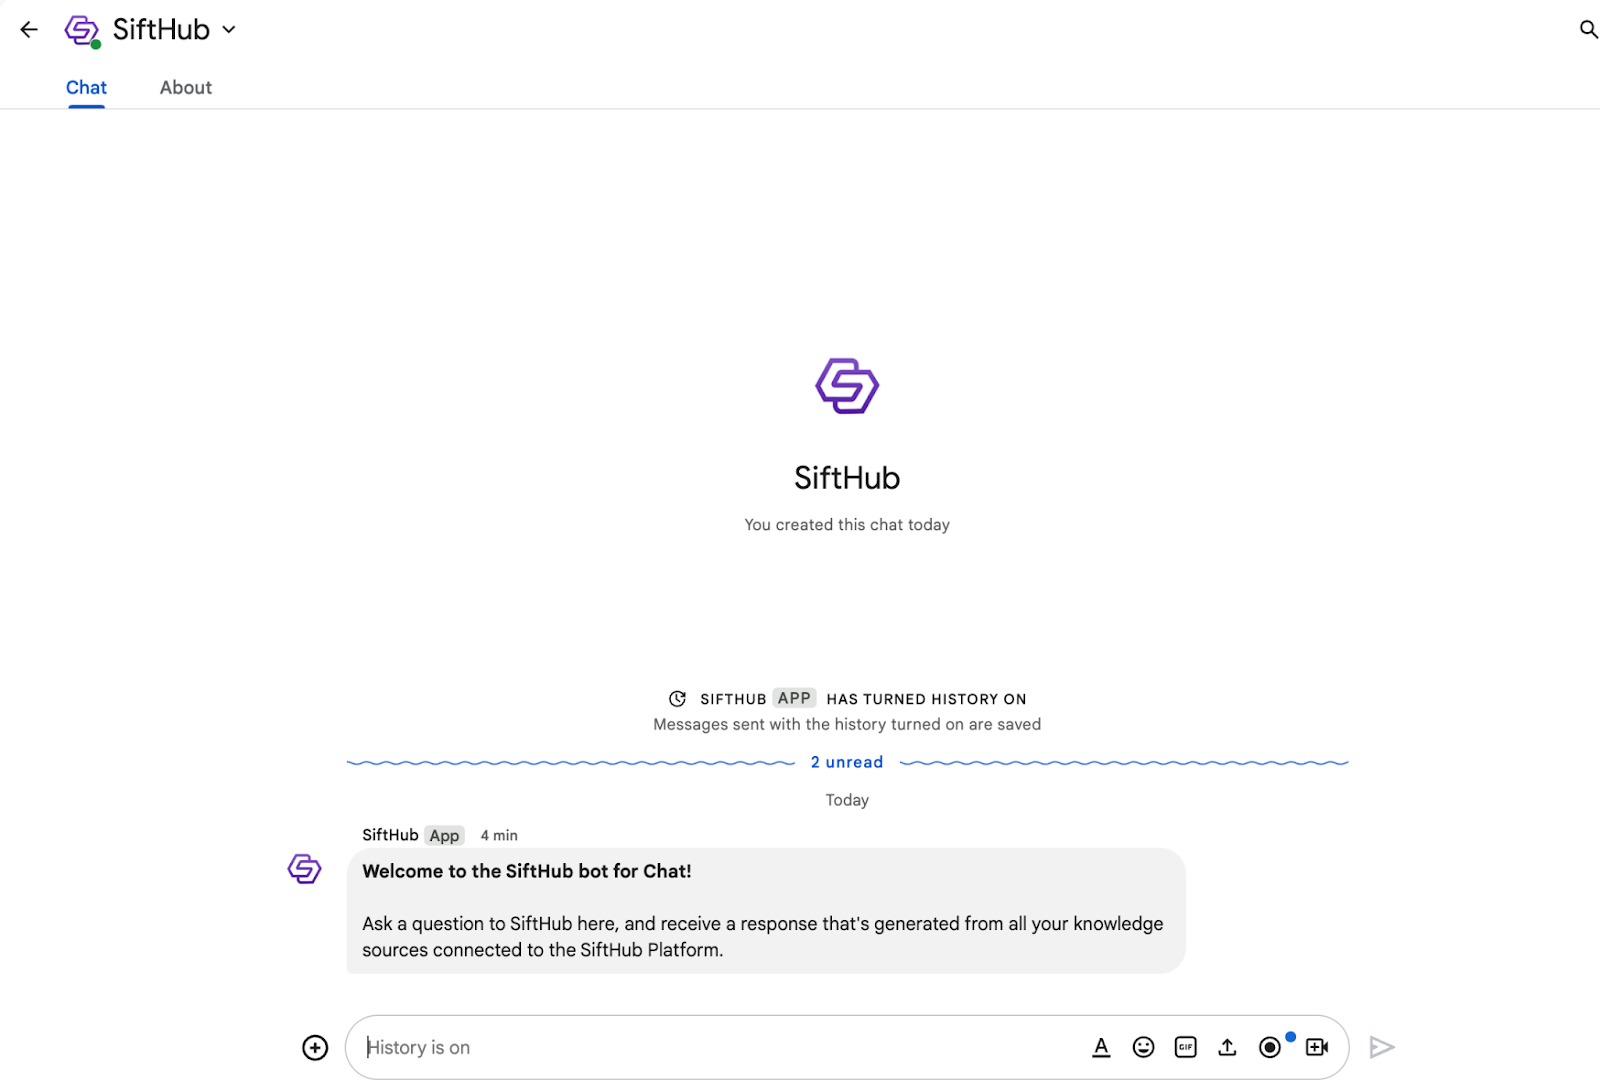The height and width of the screenshot is (1084, 1600).
Task: Click the back arrow
Action: pos(29,30)
